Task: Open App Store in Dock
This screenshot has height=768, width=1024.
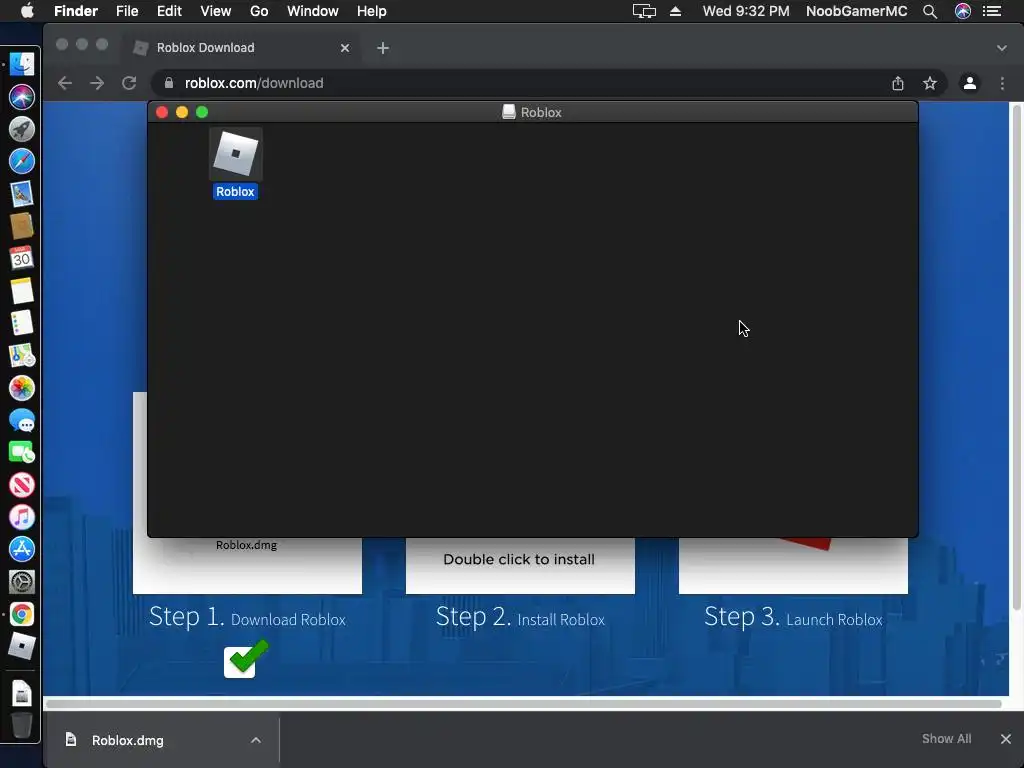Action: click(x=22, y=549)
